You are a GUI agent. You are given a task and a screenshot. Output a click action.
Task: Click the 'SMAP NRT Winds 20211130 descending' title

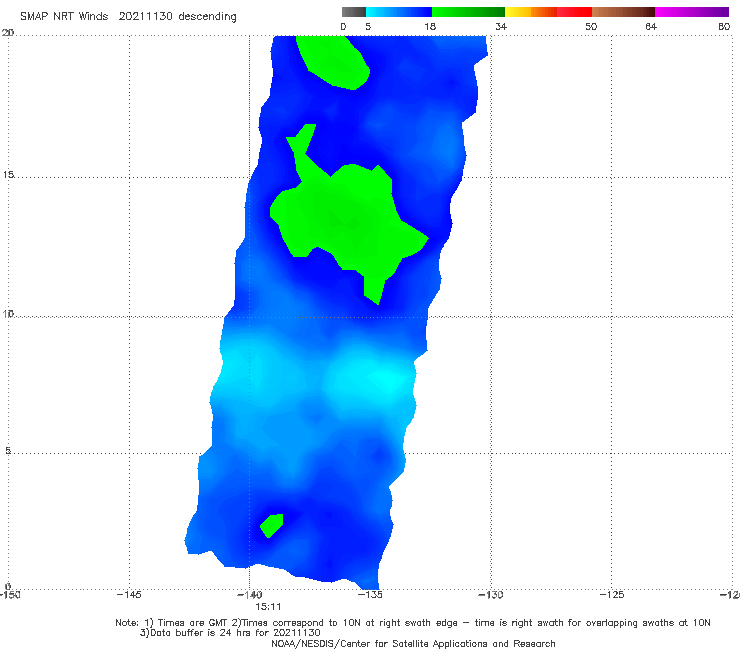128,16
